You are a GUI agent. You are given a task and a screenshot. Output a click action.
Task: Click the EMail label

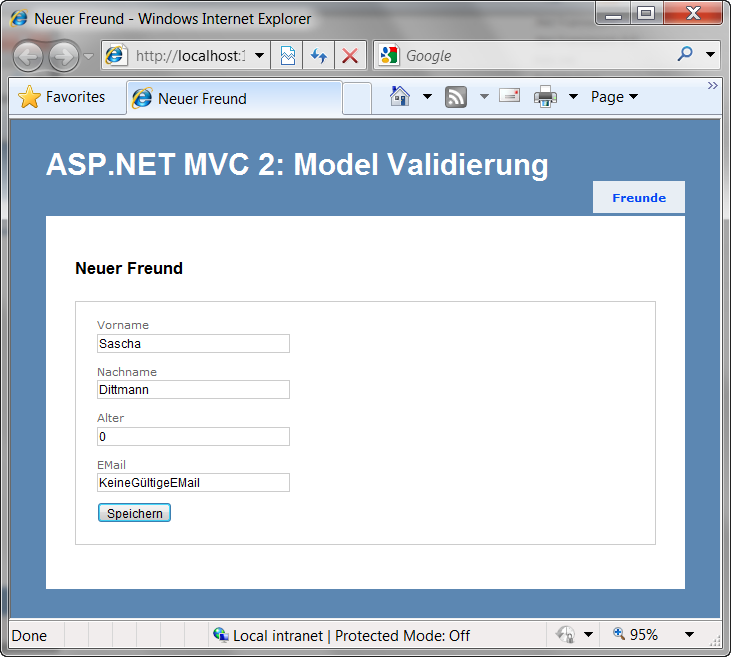pos(111,465)
